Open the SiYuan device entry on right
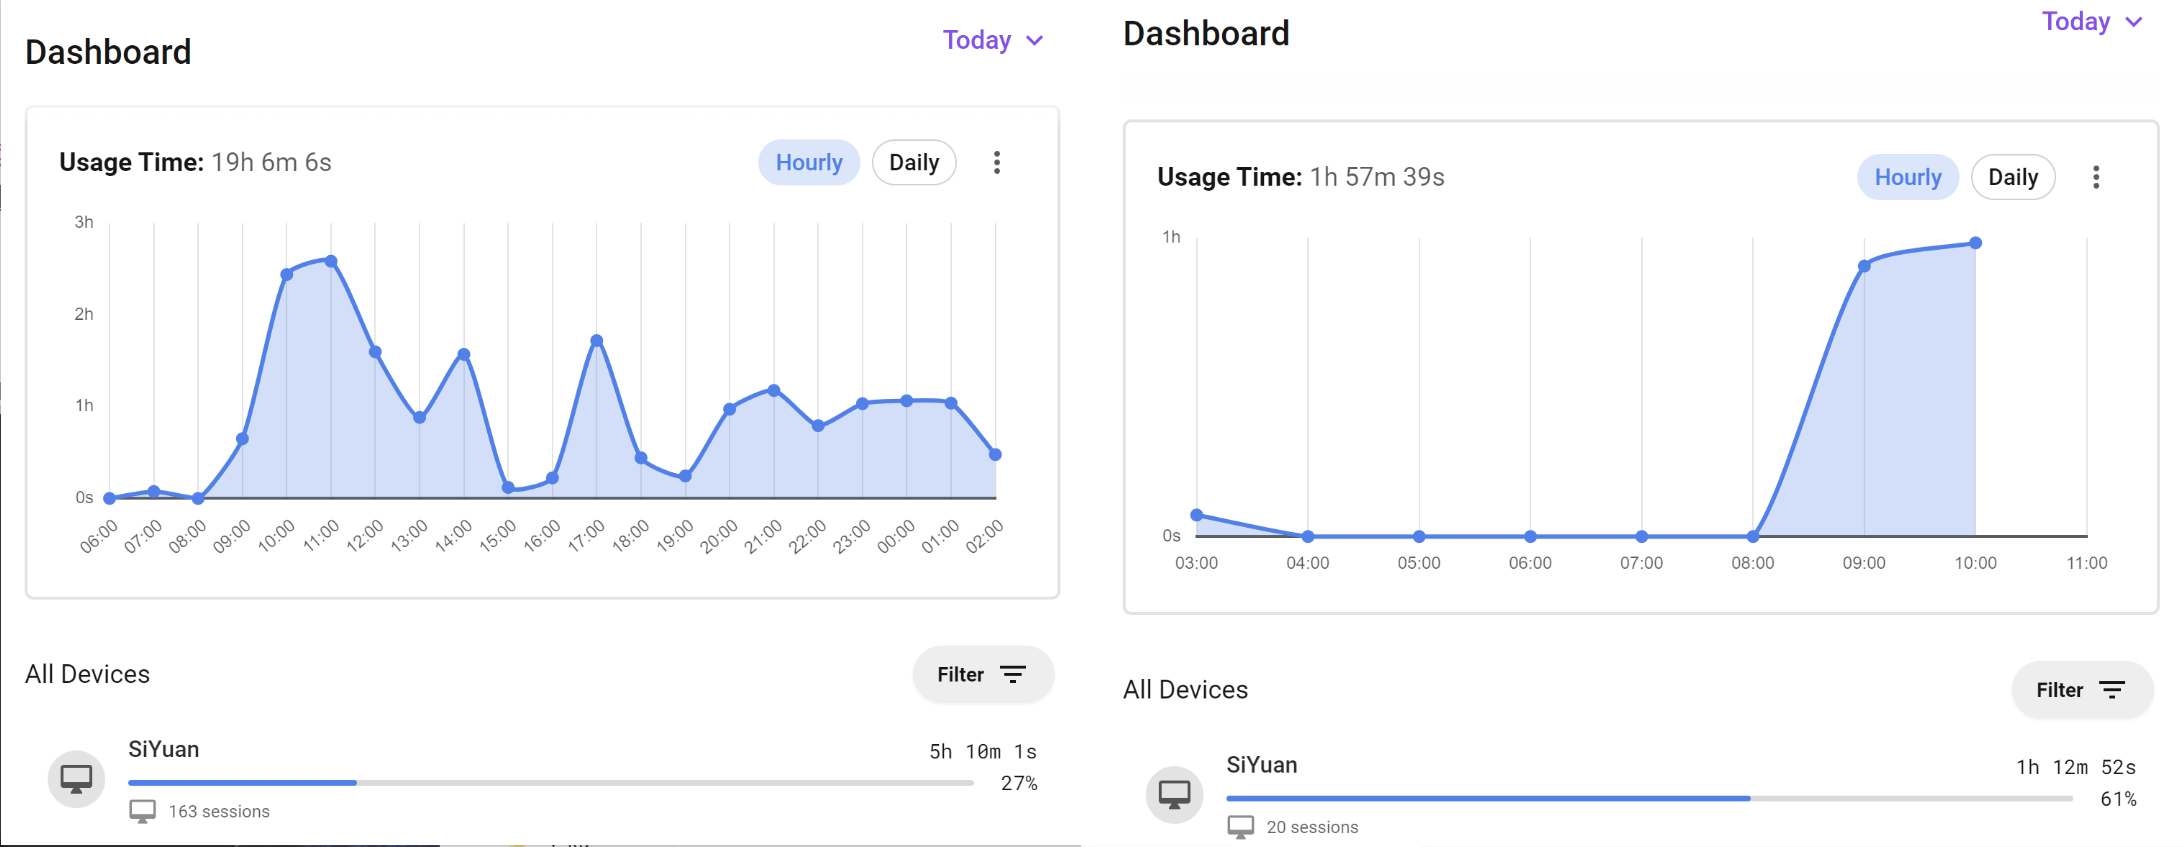 [x=1262, y=765]
